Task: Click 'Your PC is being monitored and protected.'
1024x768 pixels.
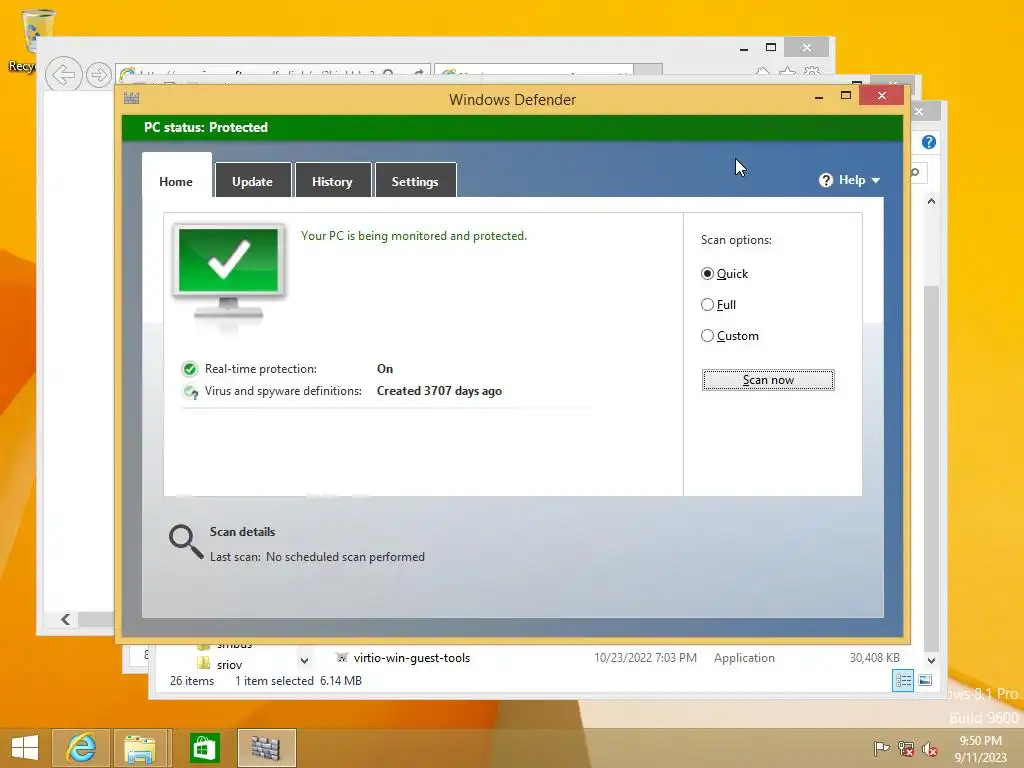Action: pos(413,236)
